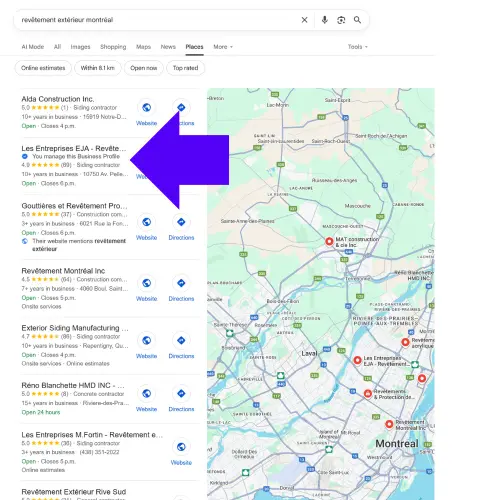Select MAT construction & cie Inc map pin

click(329, 241)
